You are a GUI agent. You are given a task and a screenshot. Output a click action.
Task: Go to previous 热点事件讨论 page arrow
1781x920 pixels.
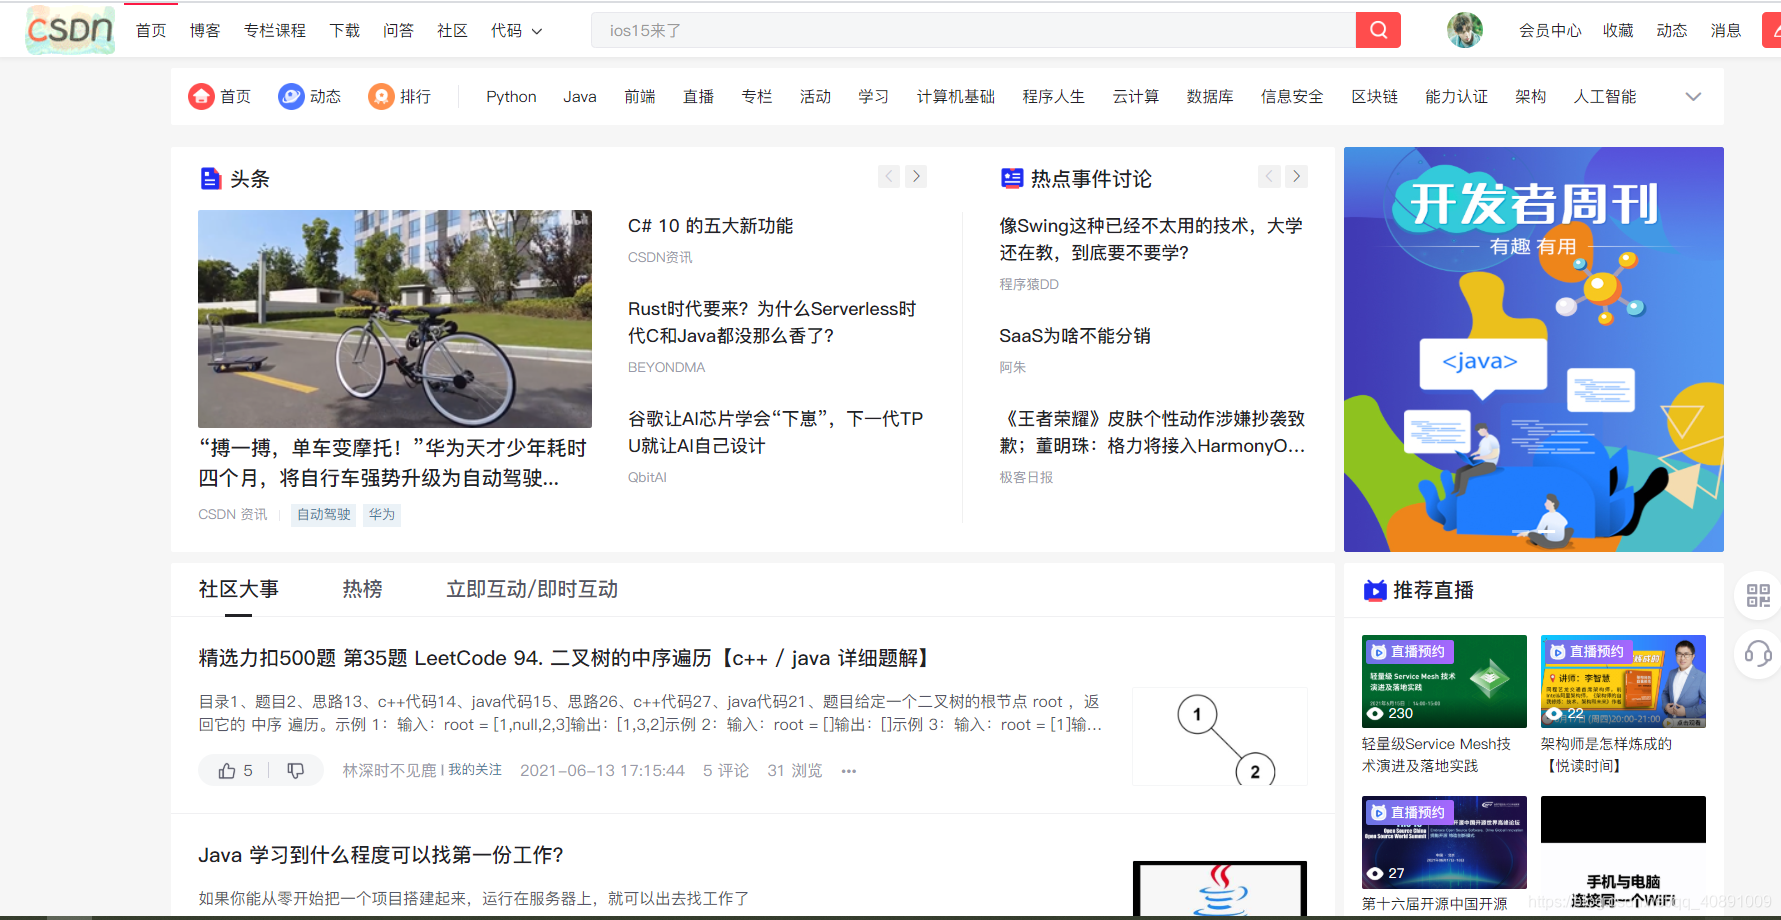click(x=1269, y=177)
